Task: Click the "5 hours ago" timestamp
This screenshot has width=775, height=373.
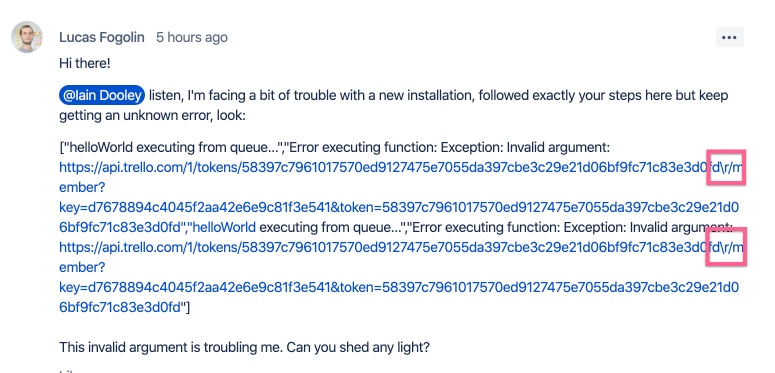Action: [x=192, y=38]
